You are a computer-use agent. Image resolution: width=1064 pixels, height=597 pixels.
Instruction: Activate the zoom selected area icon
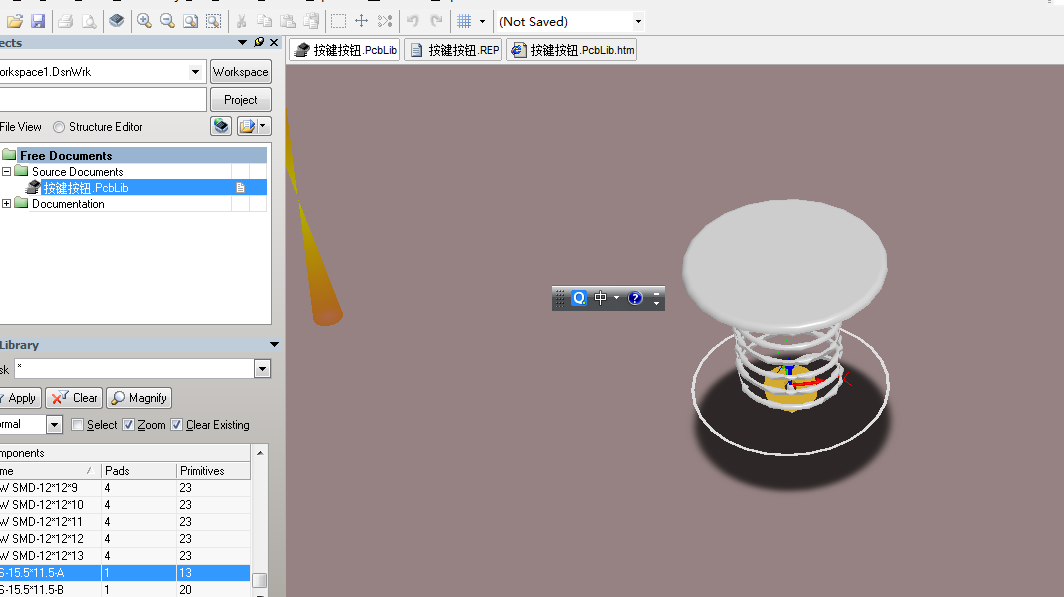(214, 21)
